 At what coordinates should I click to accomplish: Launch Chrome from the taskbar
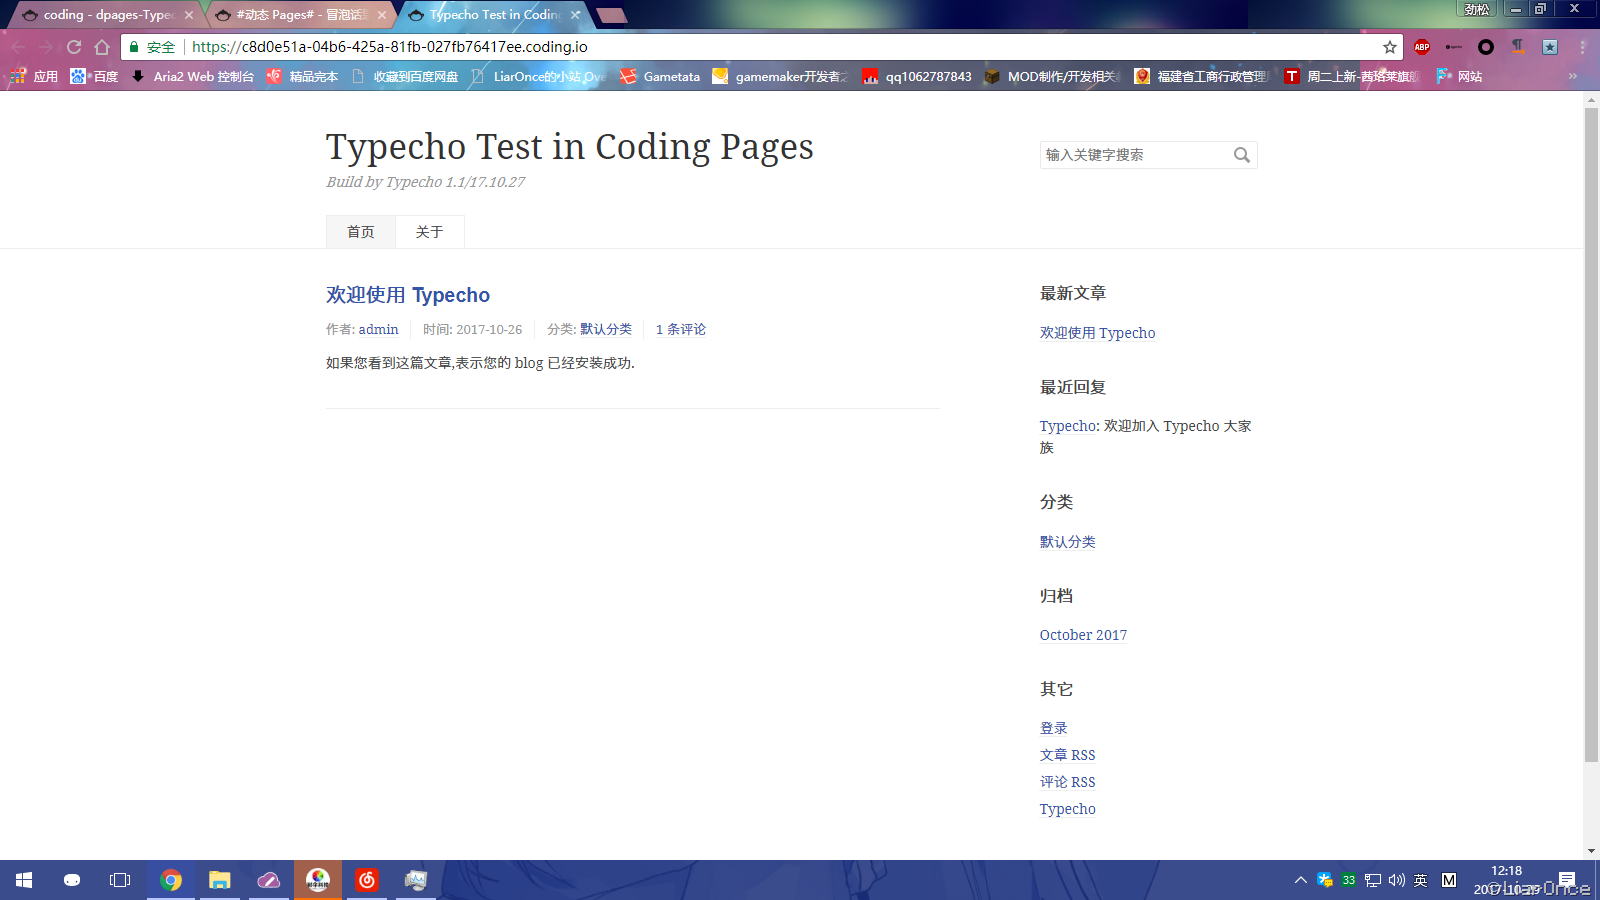171,880
